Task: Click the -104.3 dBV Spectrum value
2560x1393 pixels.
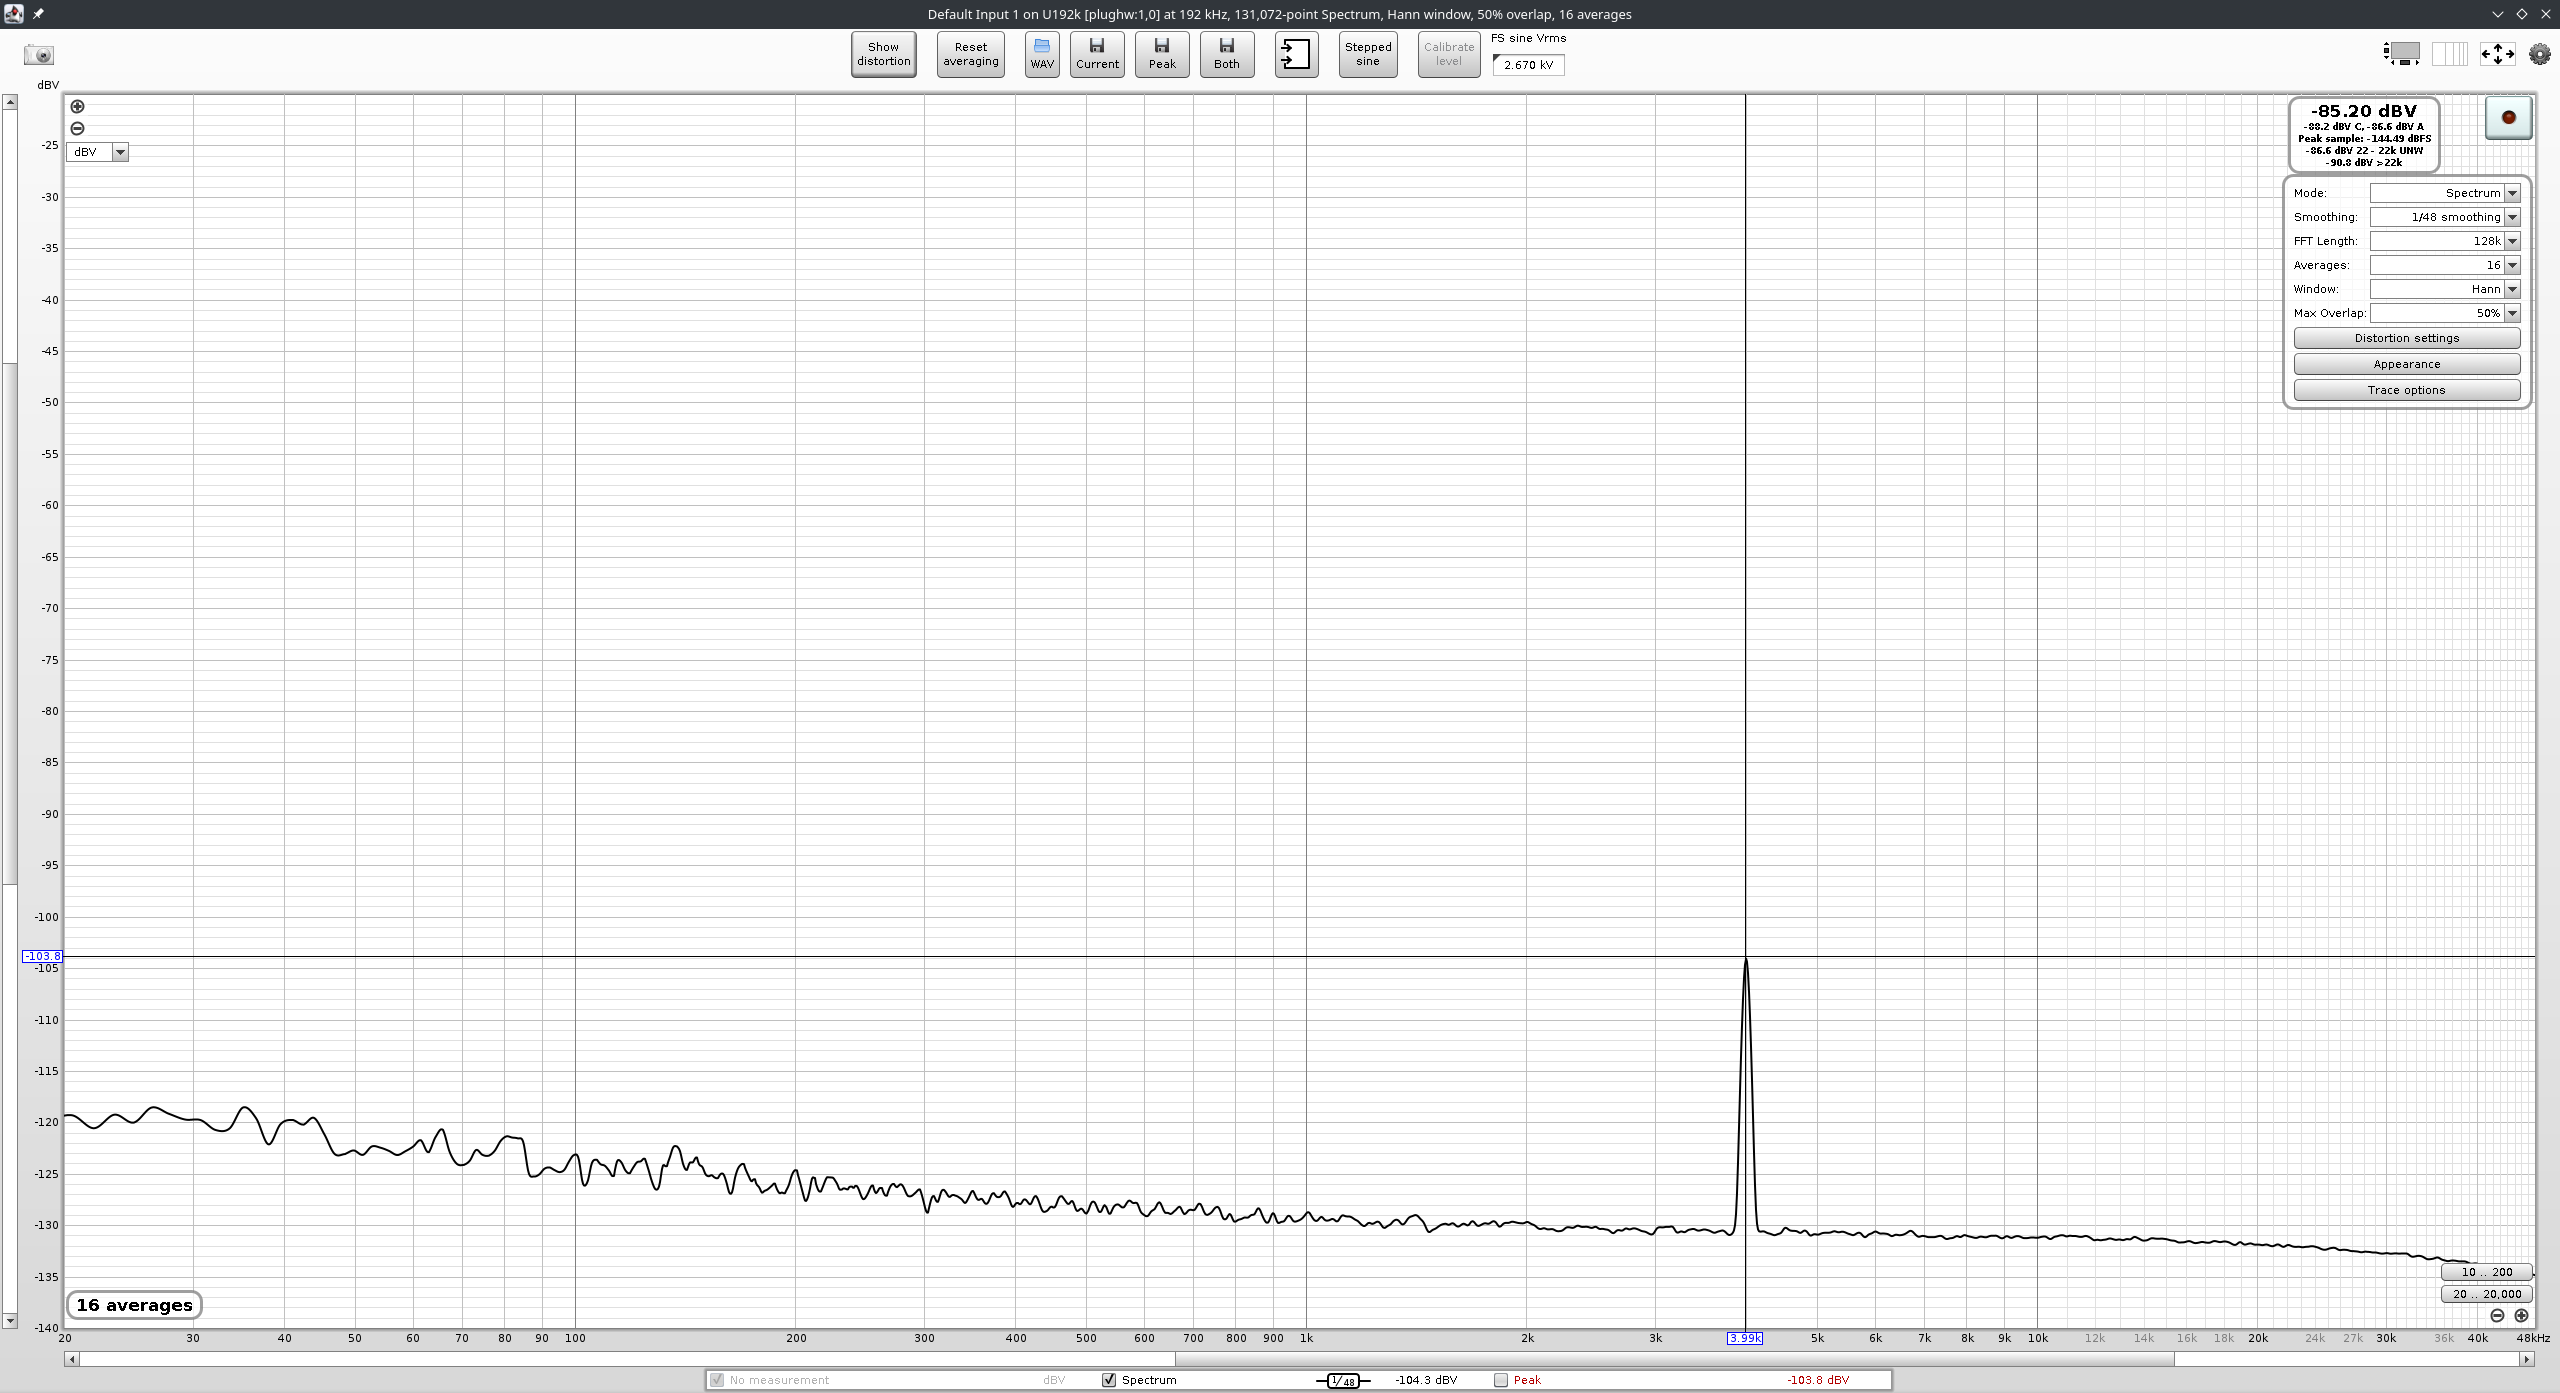Action: point(1426,1380)
